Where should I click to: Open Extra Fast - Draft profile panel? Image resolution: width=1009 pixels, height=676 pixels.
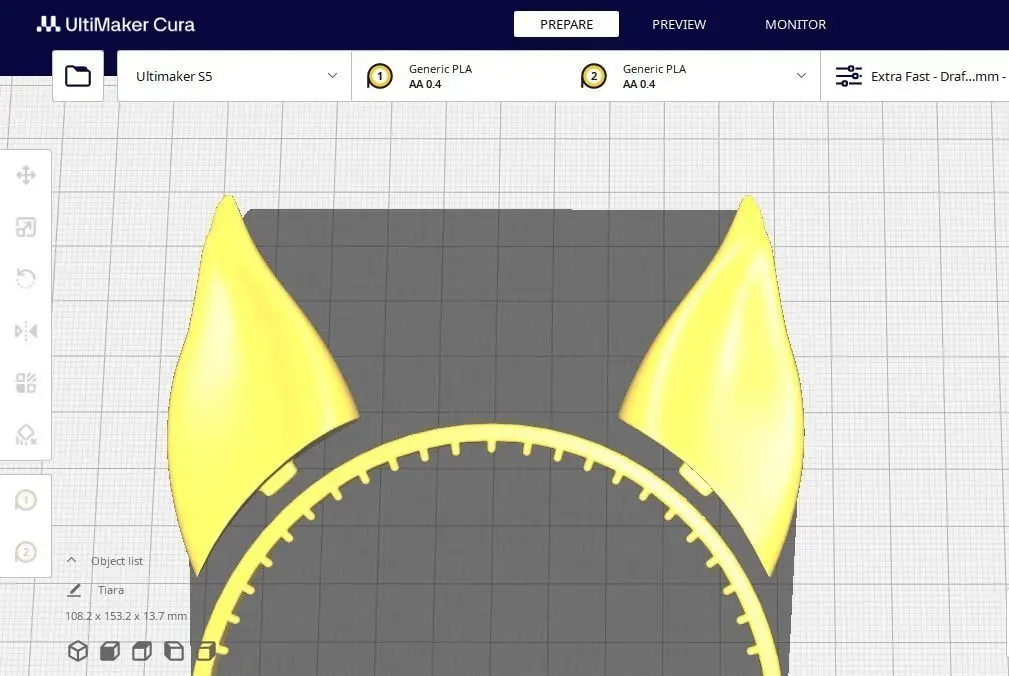915,76
